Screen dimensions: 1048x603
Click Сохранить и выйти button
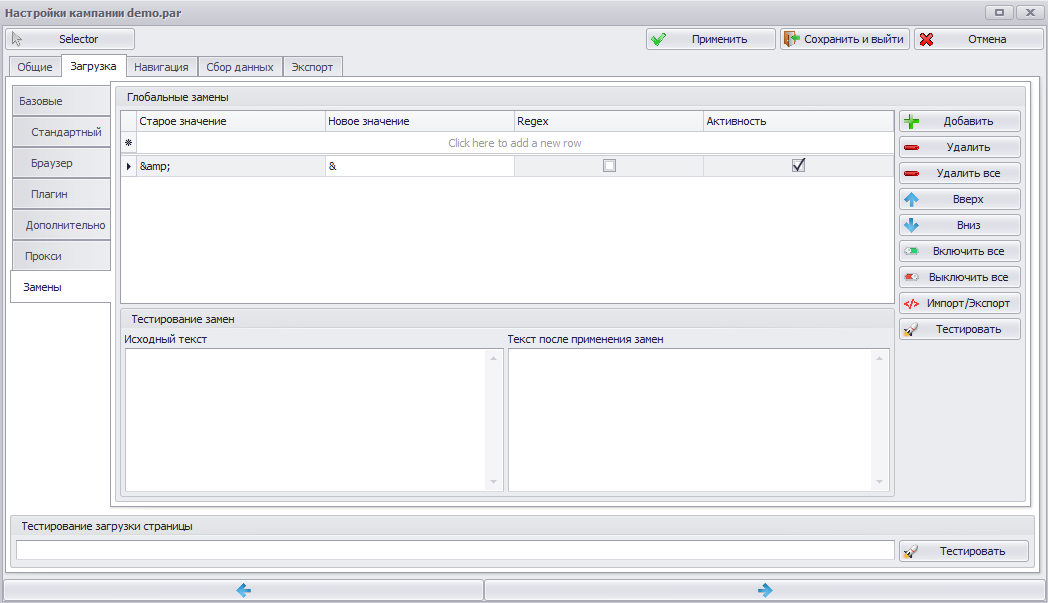point(845,39)
